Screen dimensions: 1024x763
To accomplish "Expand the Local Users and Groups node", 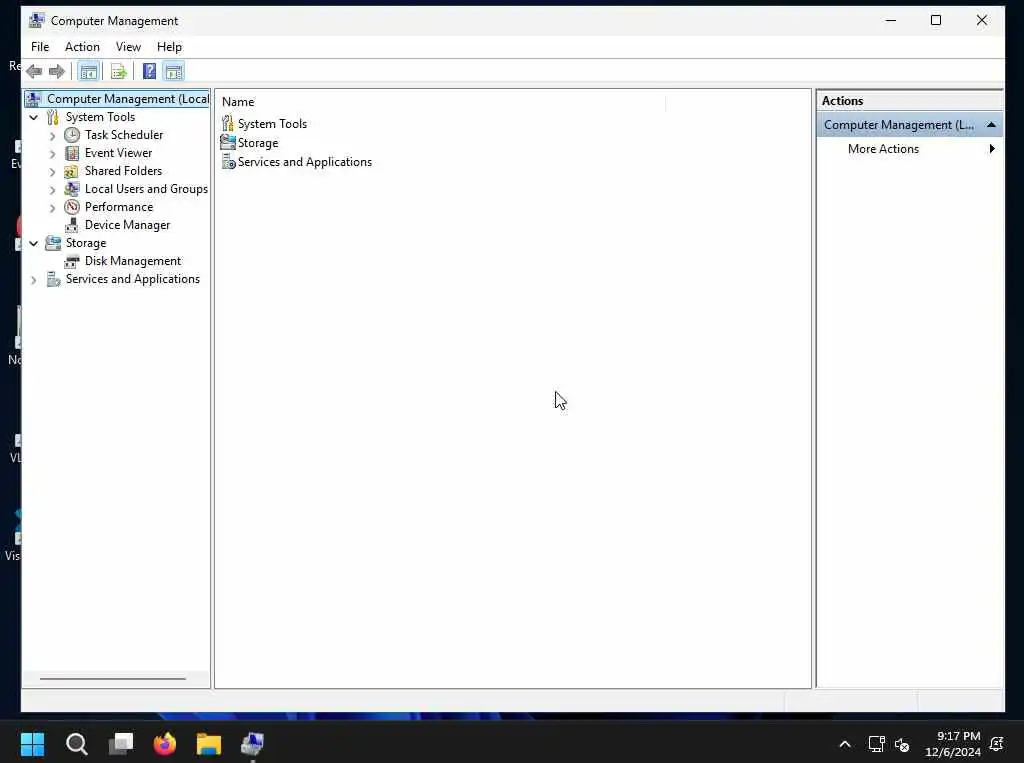I will [x=52, y=190].
